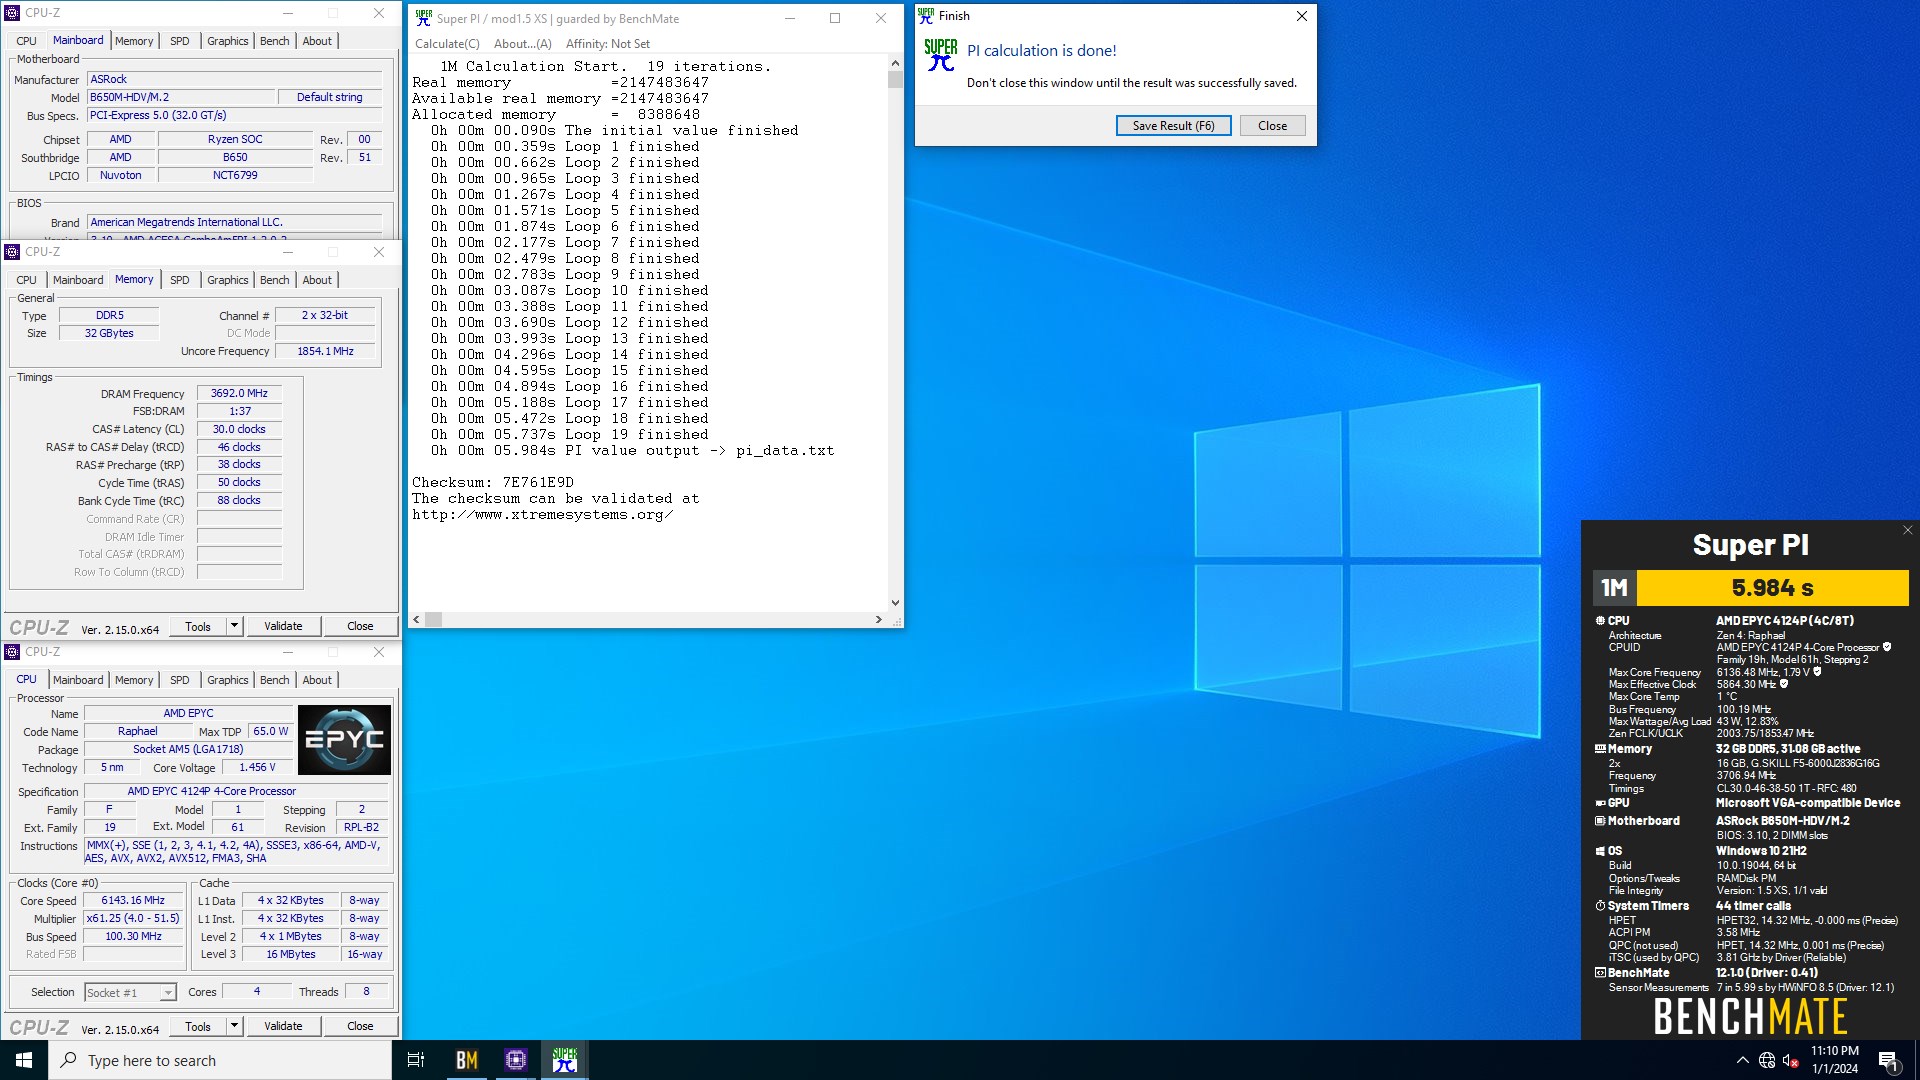
Task: Open the Selection Socket #1 combo box
Action: click(130, 992)
